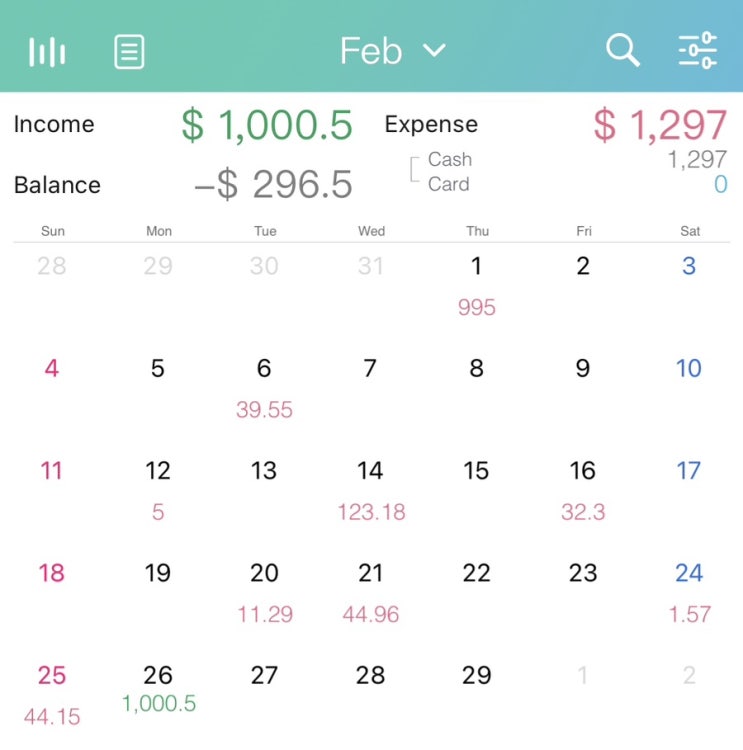Open February 26 with 1,000.5 income

(158, 687)
